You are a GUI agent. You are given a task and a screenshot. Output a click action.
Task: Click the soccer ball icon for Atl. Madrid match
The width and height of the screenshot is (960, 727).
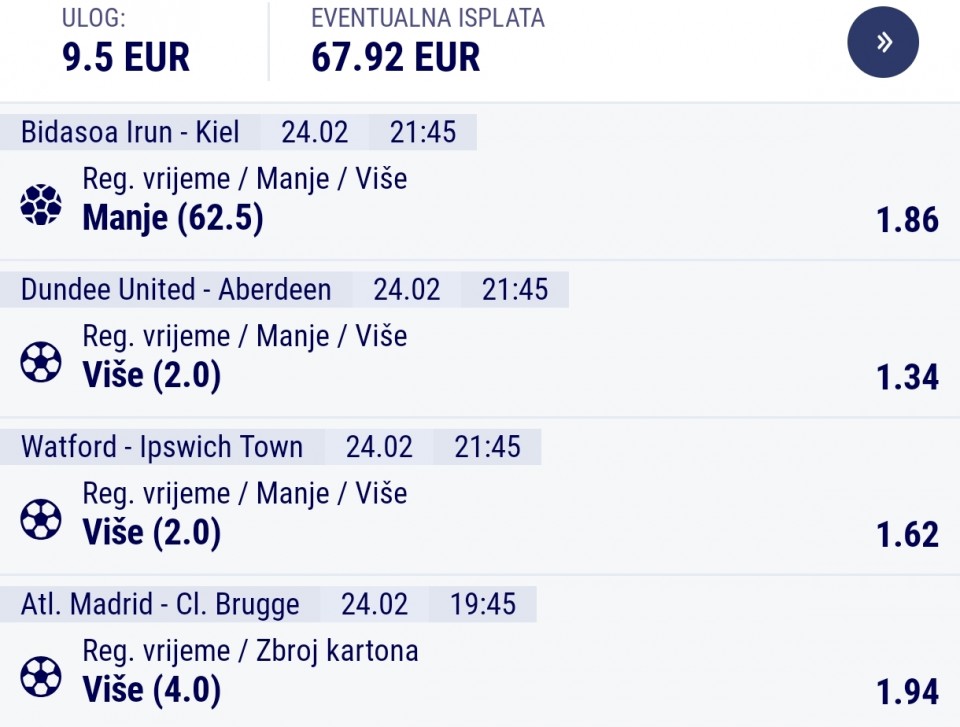tap(41, 677)
